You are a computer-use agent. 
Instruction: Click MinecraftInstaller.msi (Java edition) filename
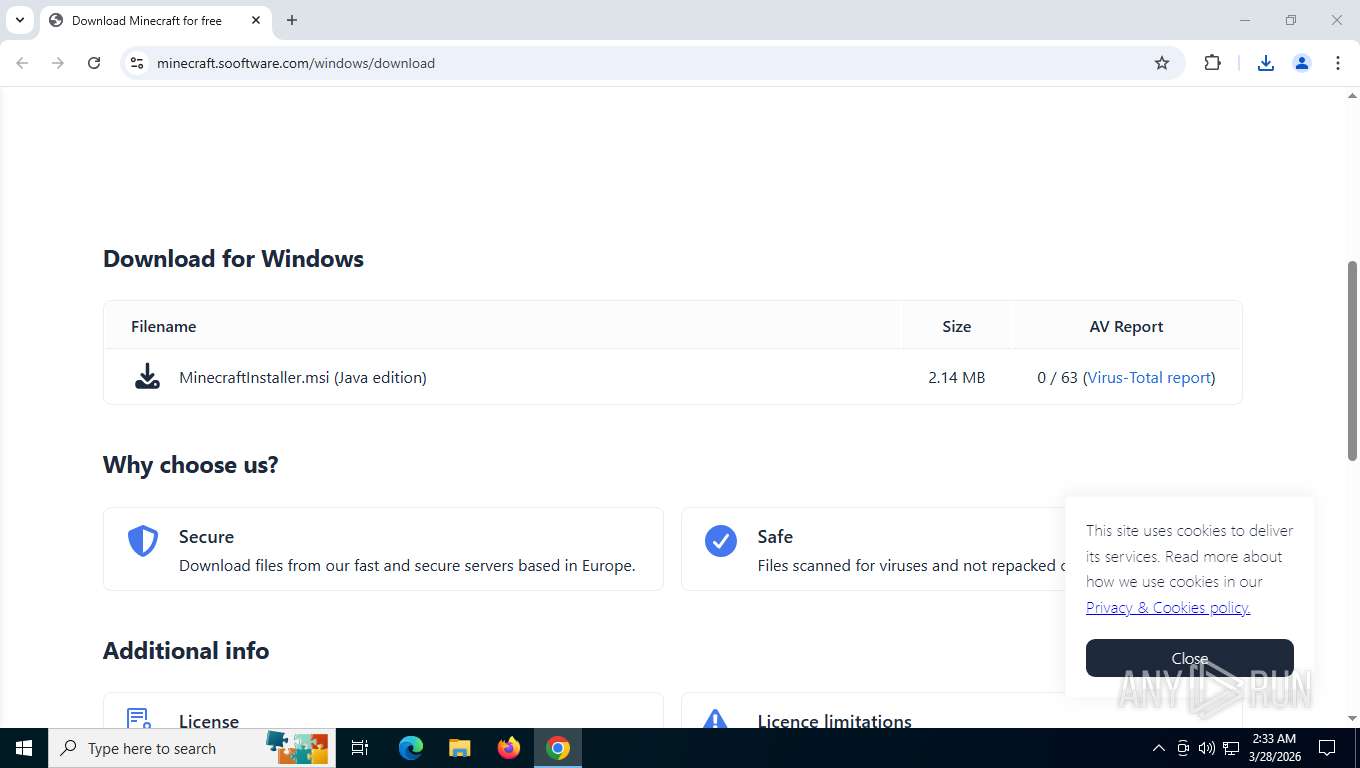tap(303, 377)
